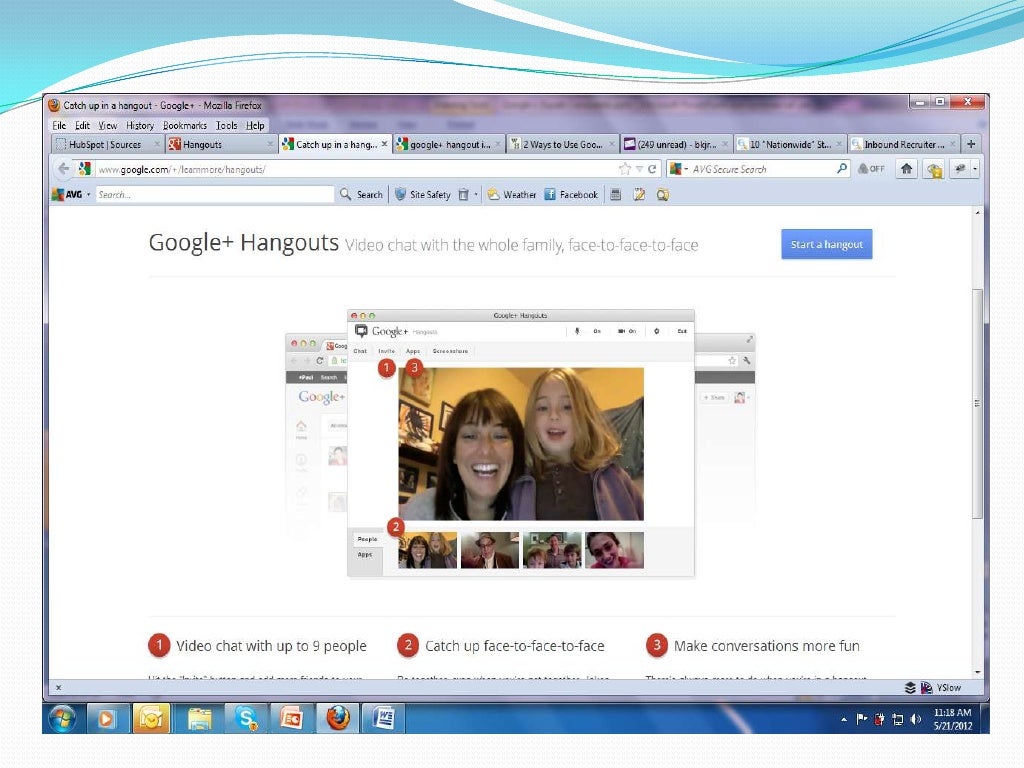Click the Start a hangout button
Viewport: 1024px width, 768px height.
[827, 244]
